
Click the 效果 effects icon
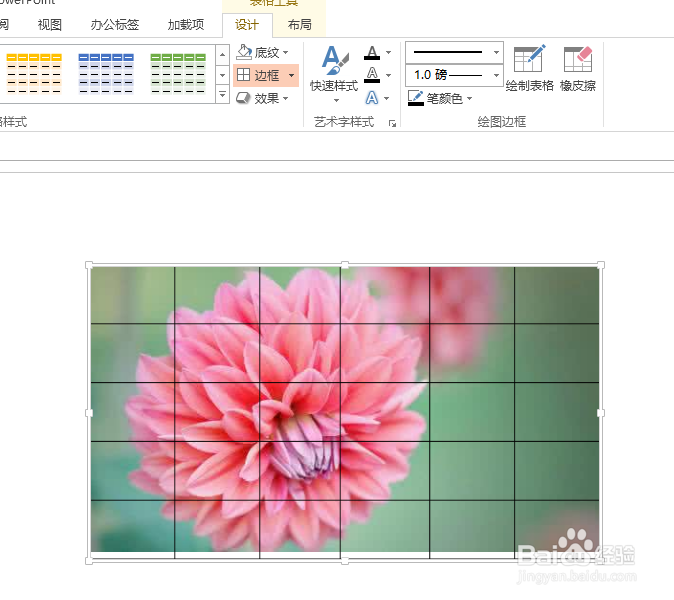(243, 98)
